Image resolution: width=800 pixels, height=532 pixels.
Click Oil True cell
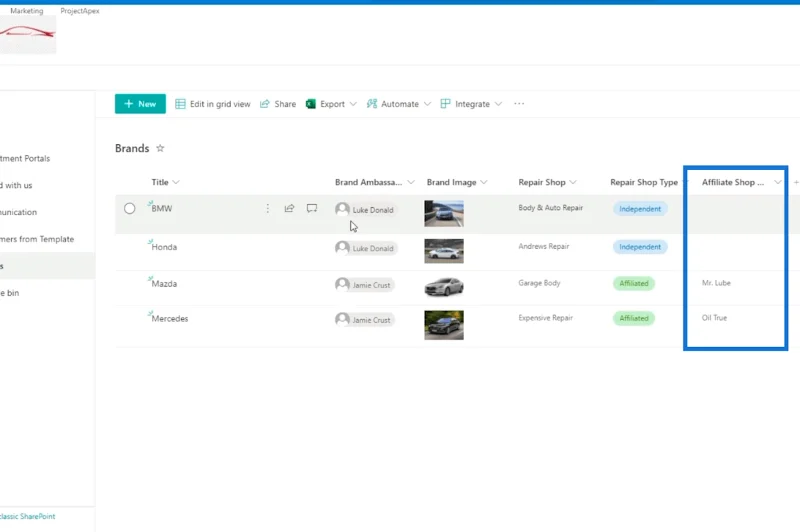click(714, 318)
